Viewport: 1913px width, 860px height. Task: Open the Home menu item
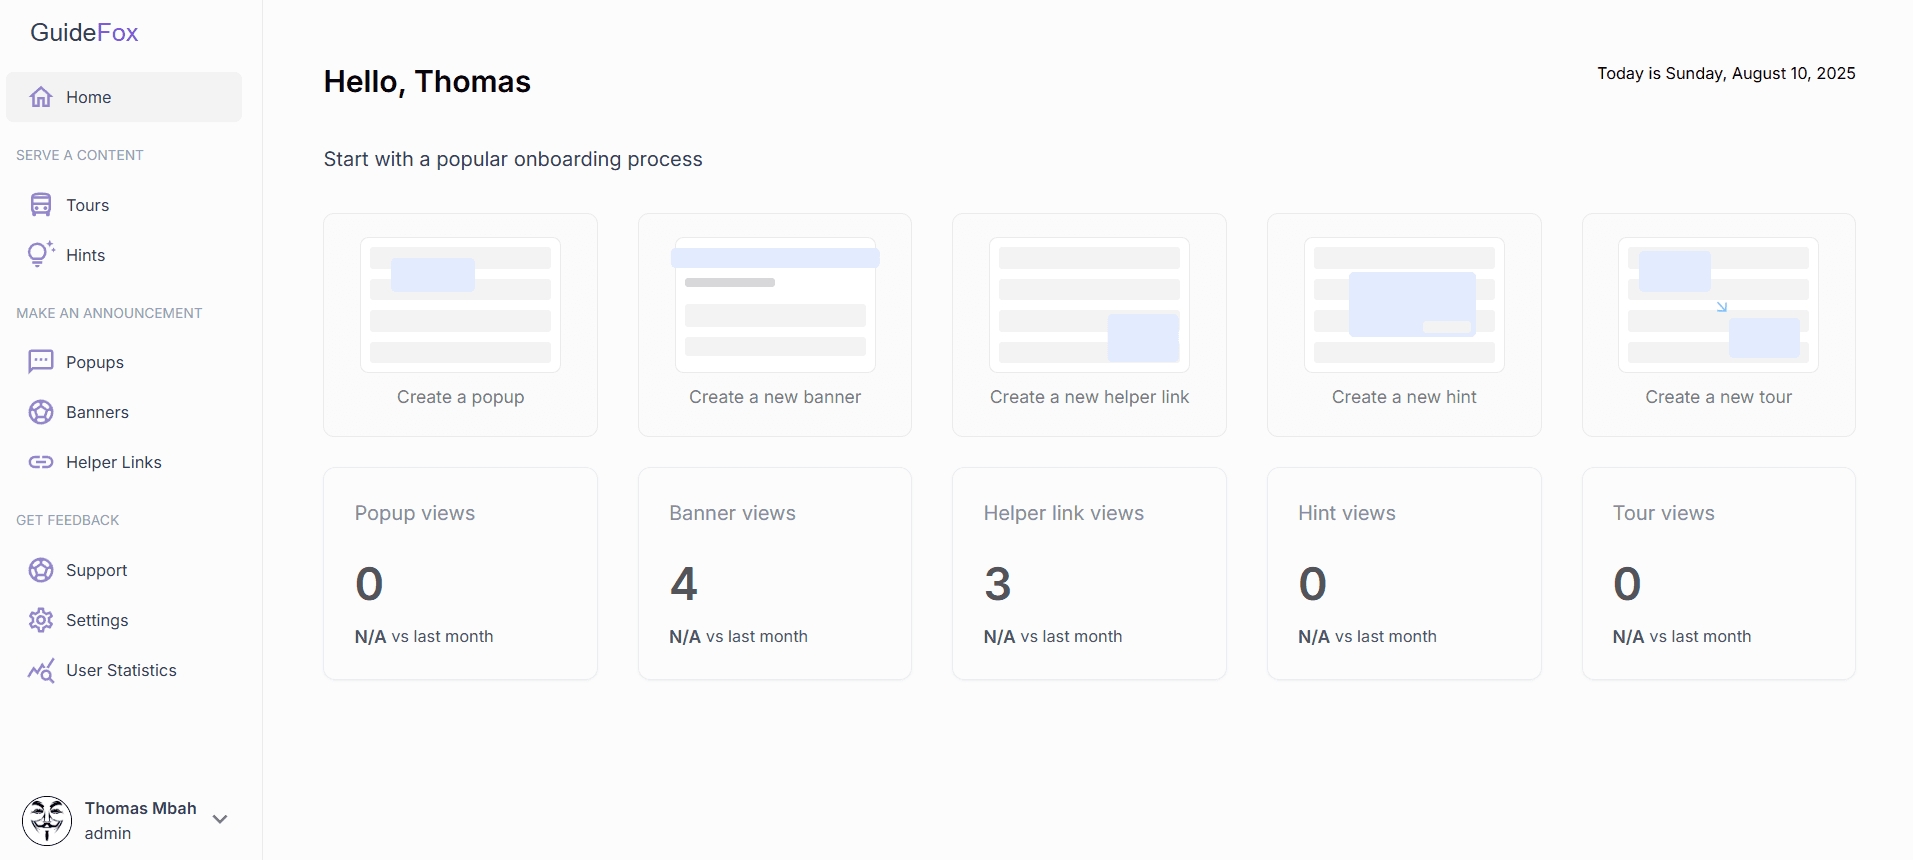[x=124, y=97]
